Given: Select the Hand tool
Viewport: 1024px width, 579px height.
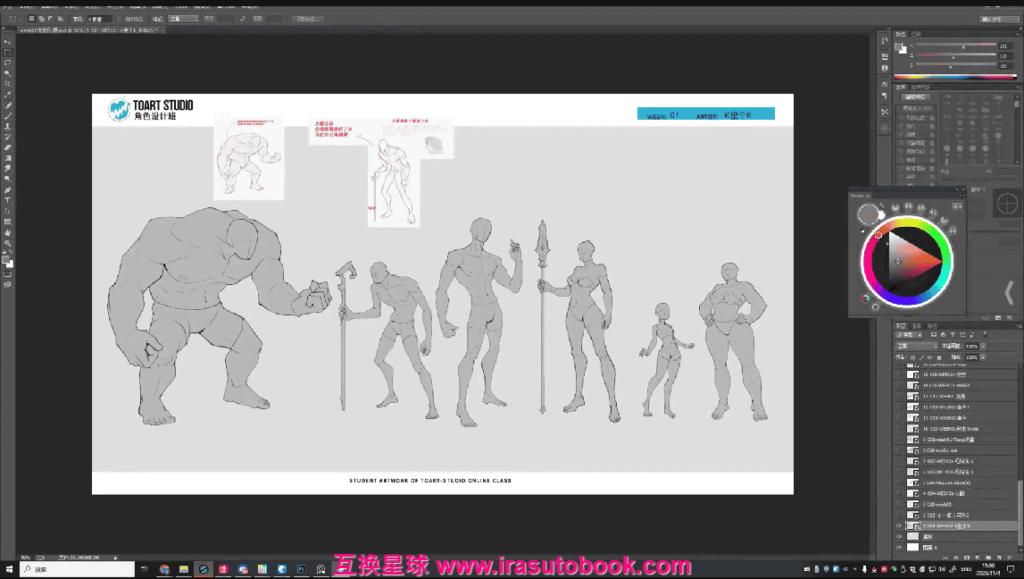Looking at the screenshot, I should 8,232.
